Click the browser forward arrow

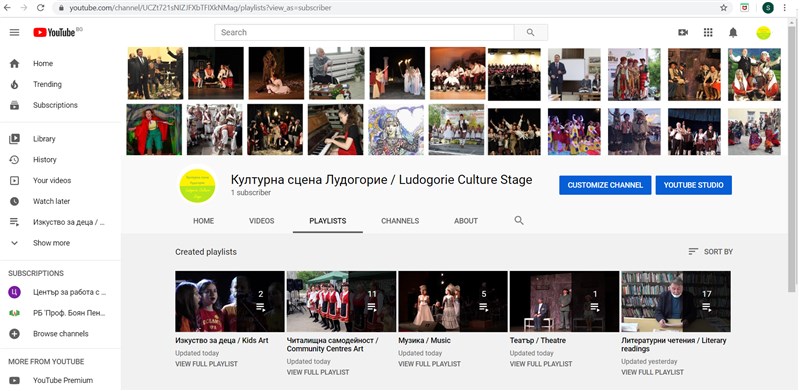point(23,8)
